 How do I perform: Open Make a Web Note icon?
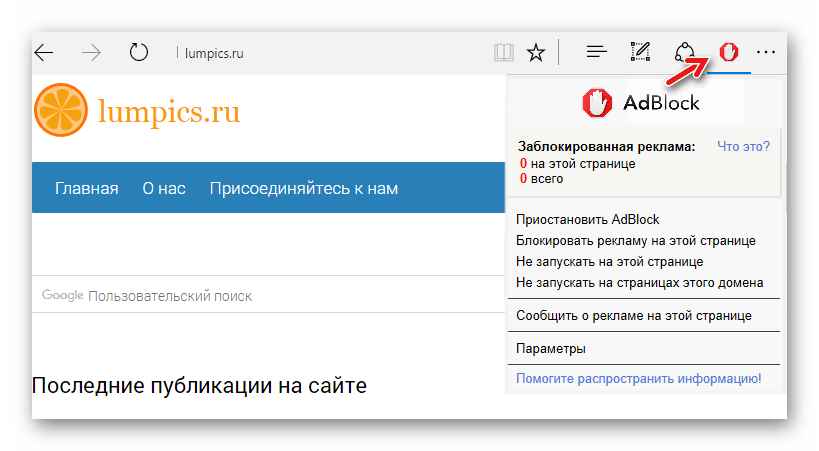641,53
